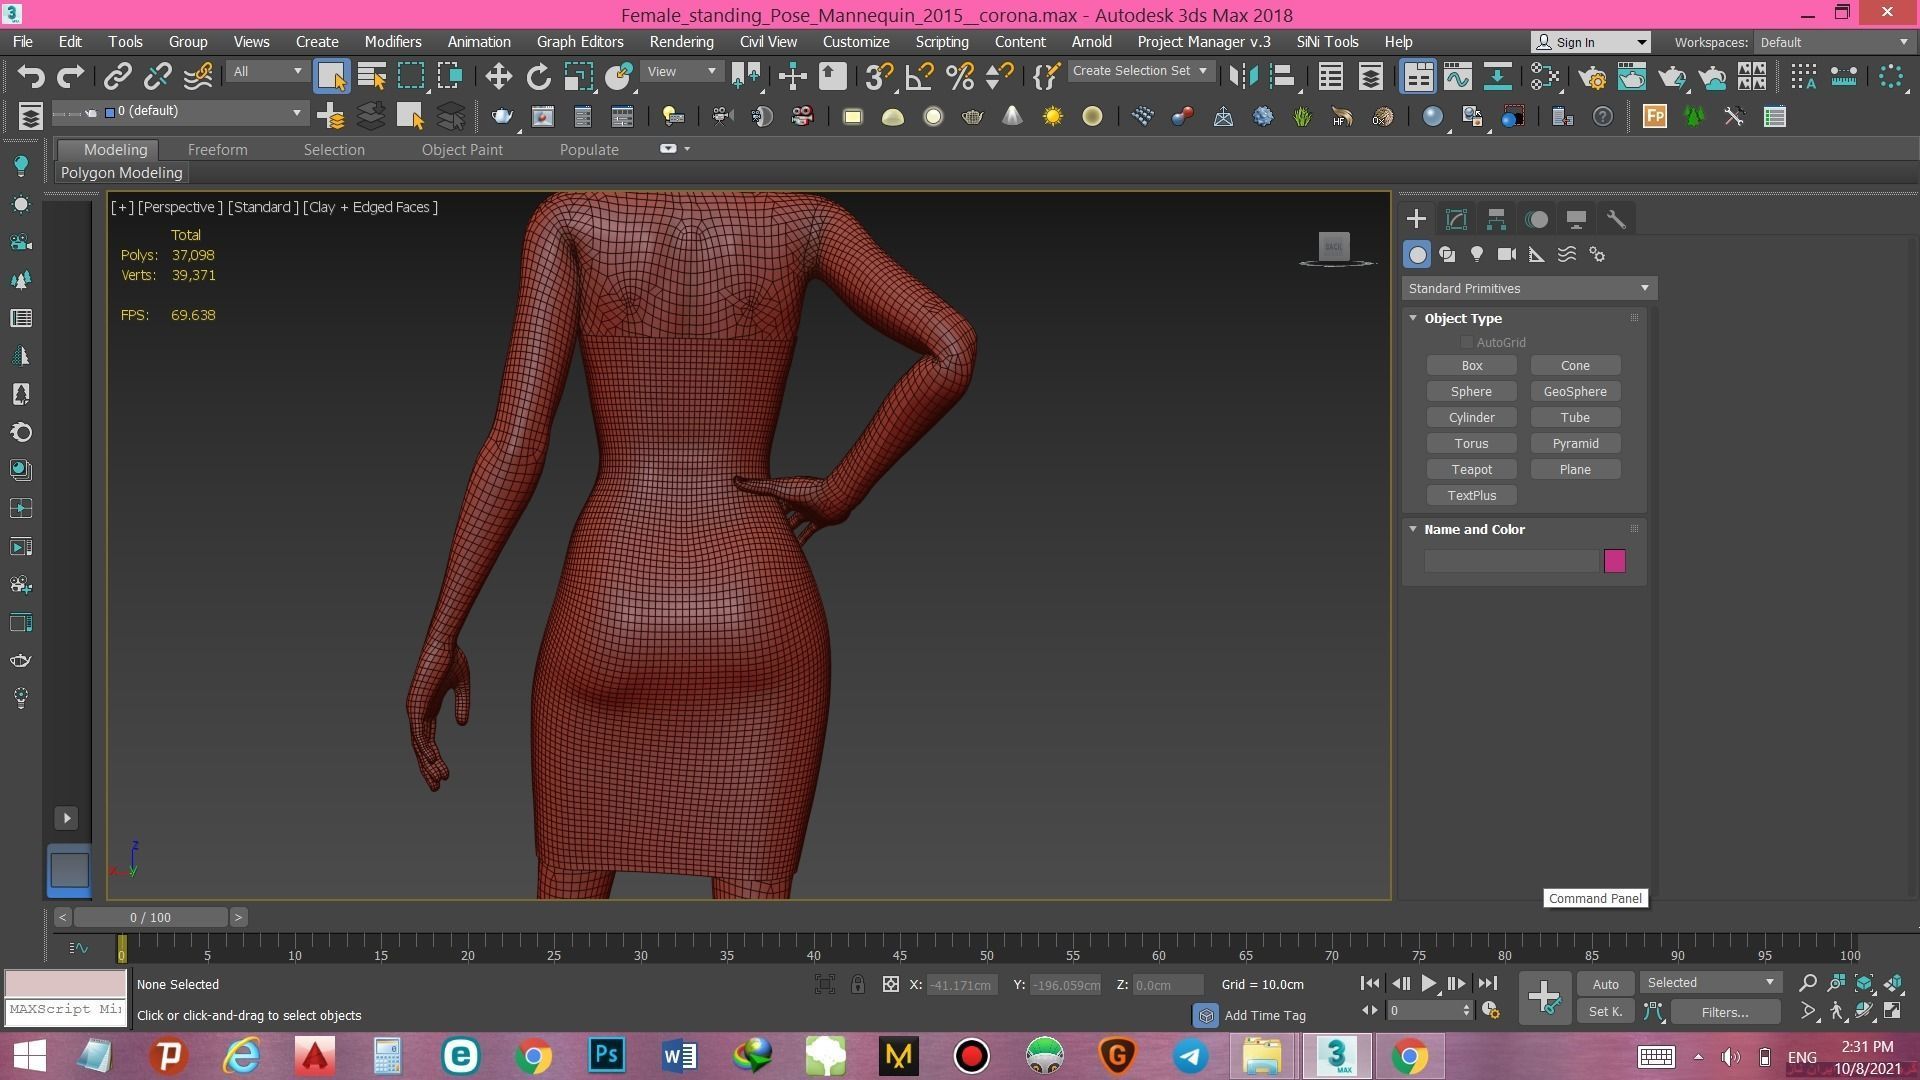The height and width of the screenshot is (1080, 1920).
Task: Create a Teapot primitive
Action: click(x=1471, y=470)
